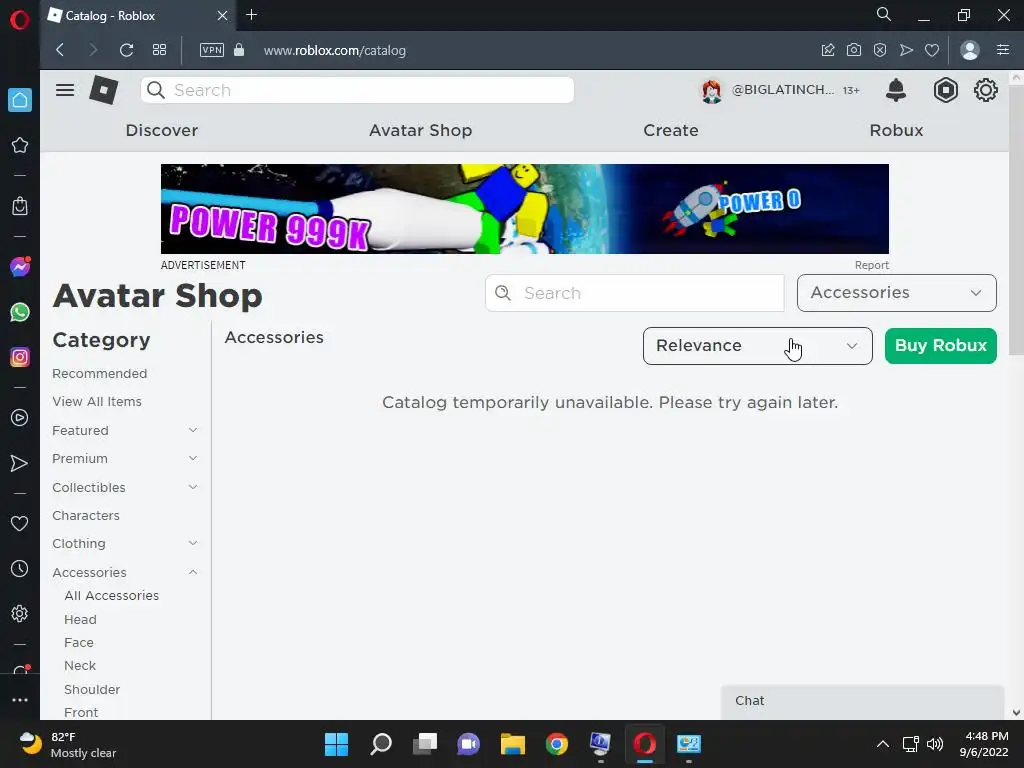This screenshot has width=1024, height=768.
Task: Toggle the Opera VPN badge
Action: (212, 50)
